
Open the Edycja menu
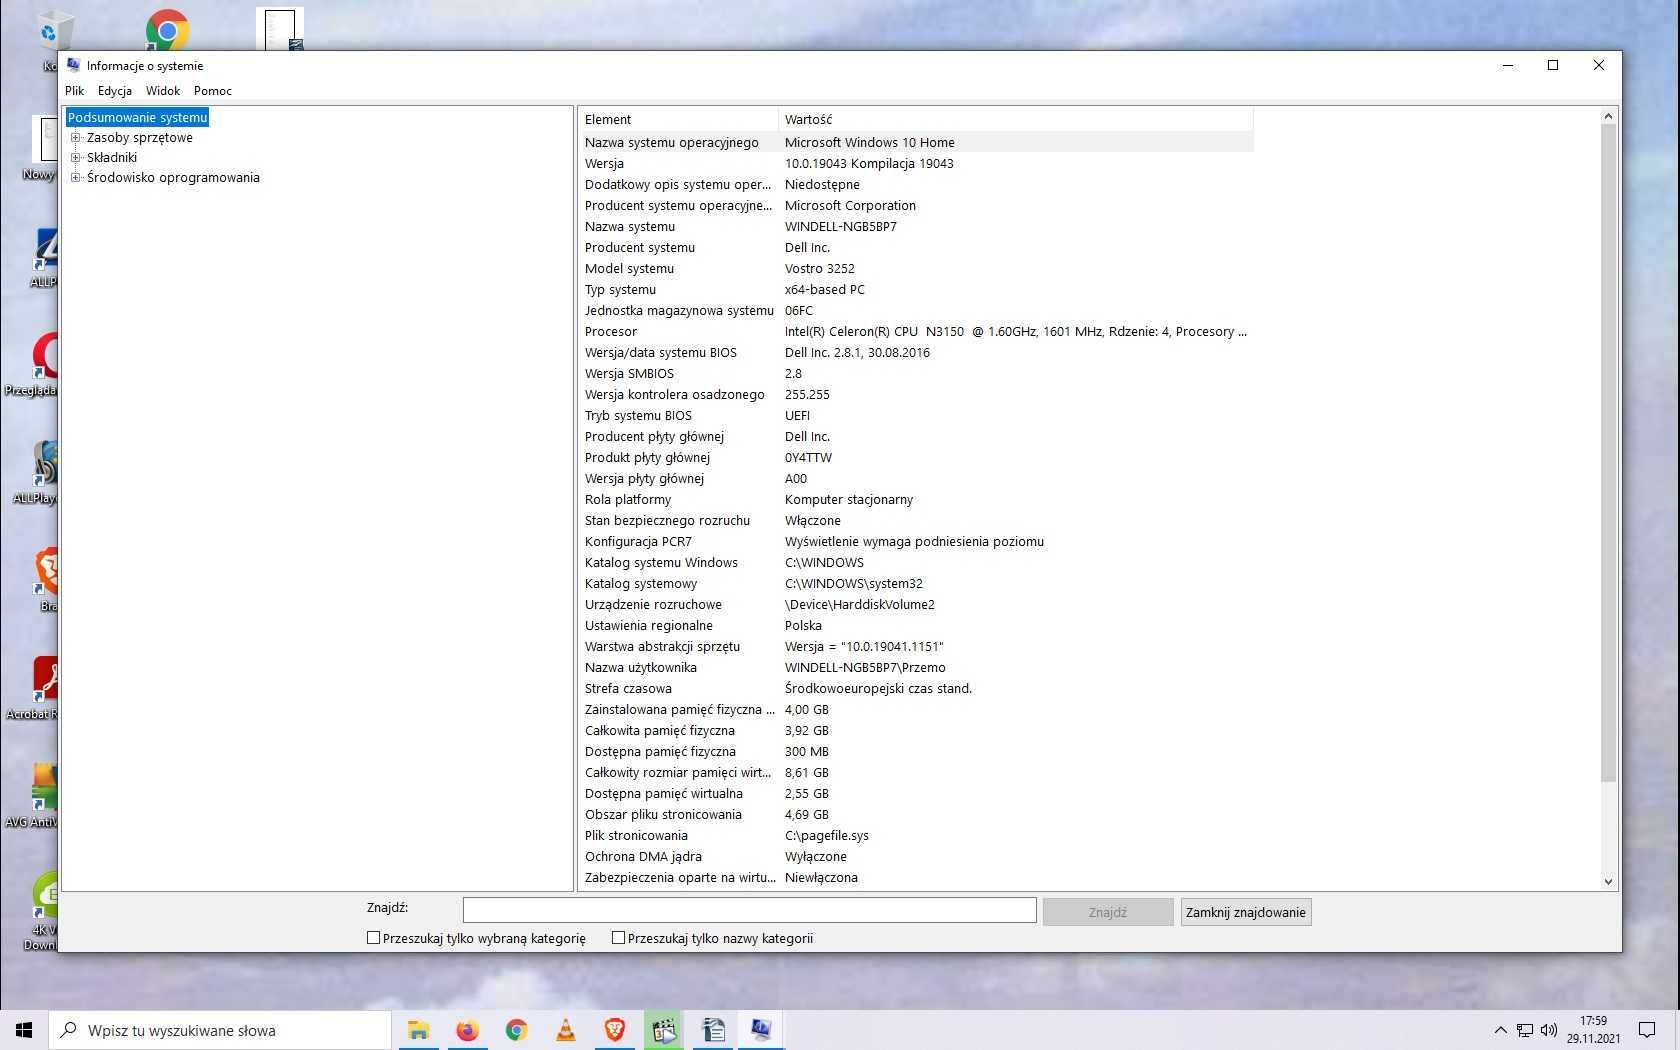(115, 91)
